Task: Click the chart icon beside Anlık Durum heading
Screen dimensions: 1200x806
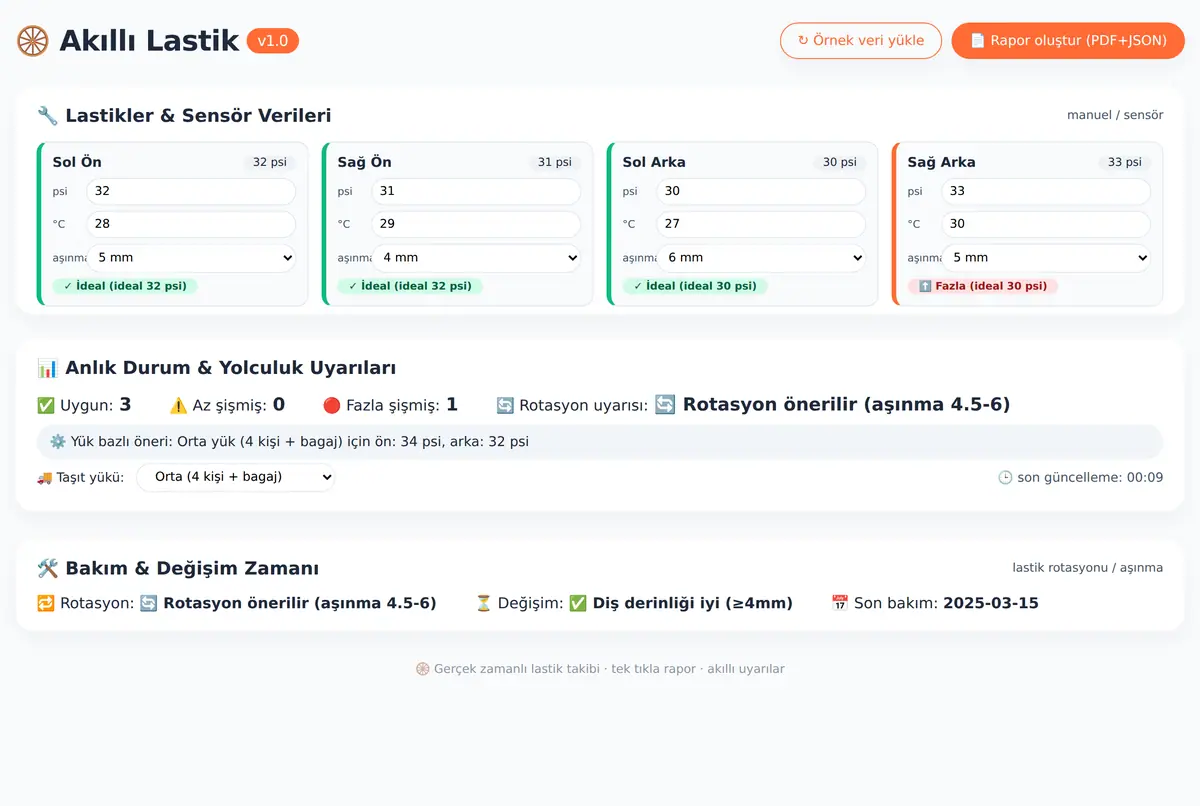Action: (47, 368)
